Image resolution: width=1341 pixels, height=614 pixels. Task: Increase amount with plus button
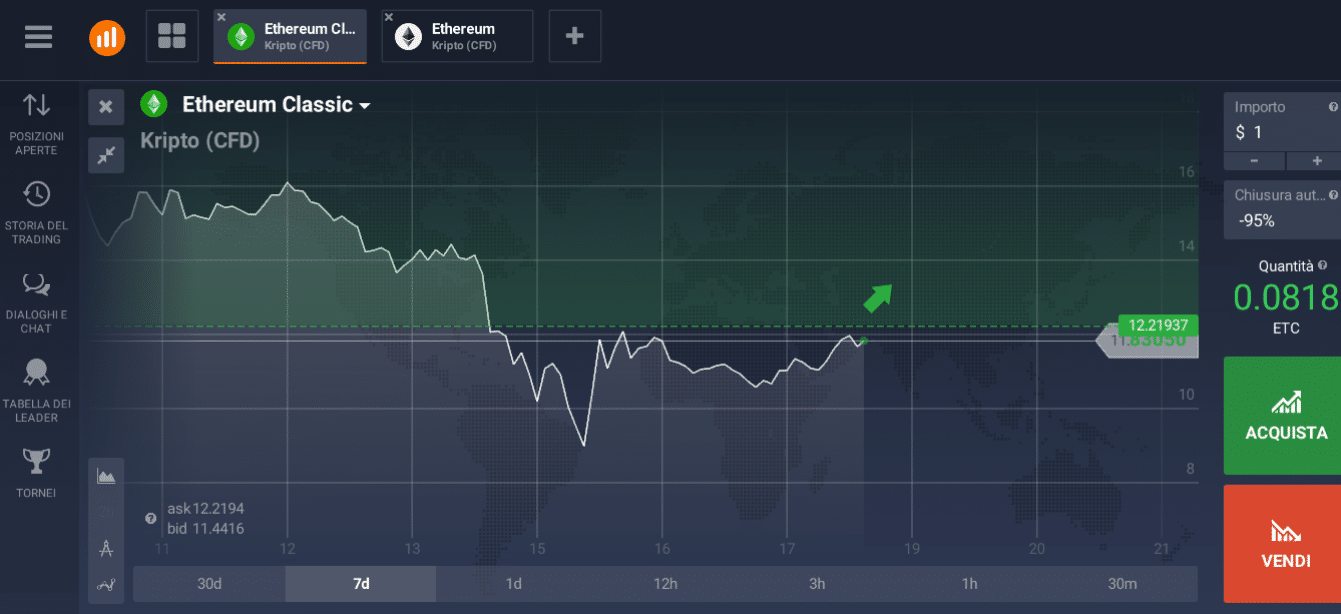click(x=1315, y=161)
